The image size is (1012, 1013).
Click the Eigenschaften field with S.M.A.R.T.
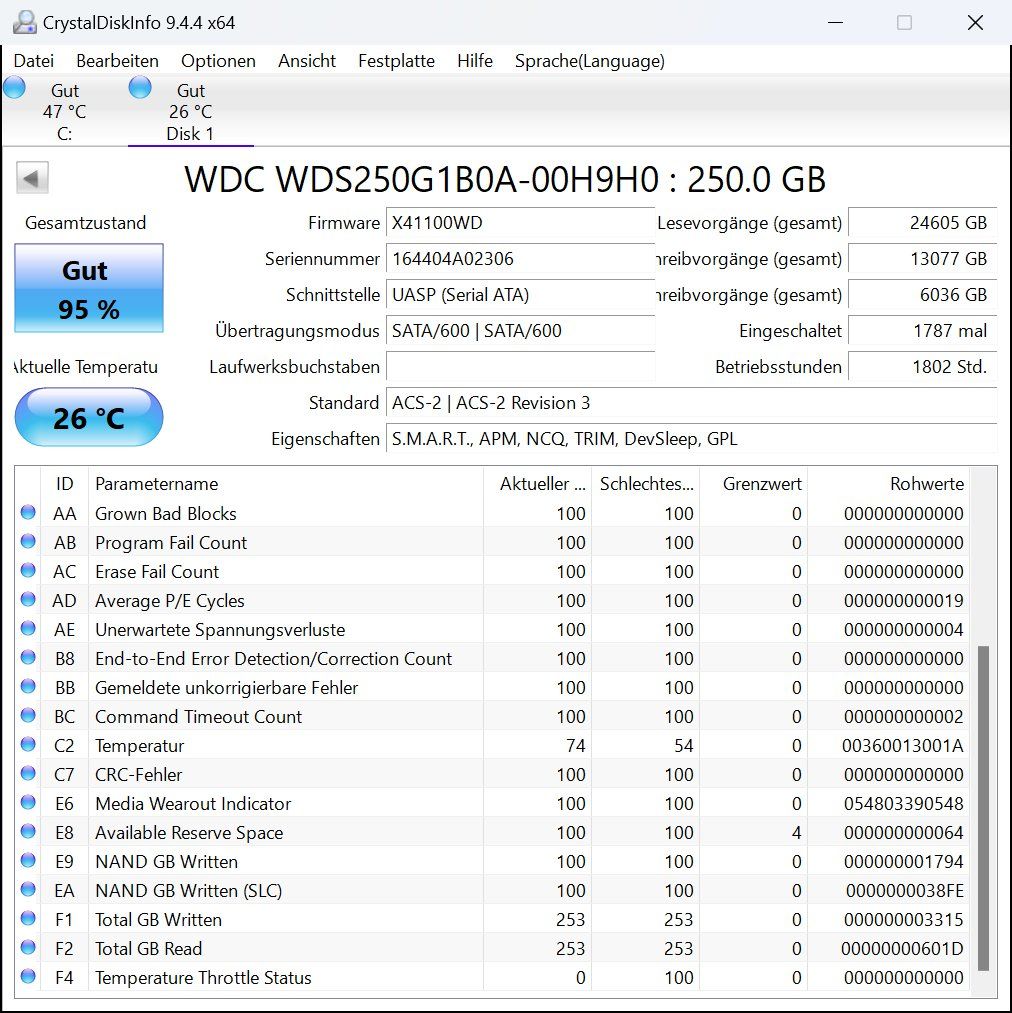[691, 439]
